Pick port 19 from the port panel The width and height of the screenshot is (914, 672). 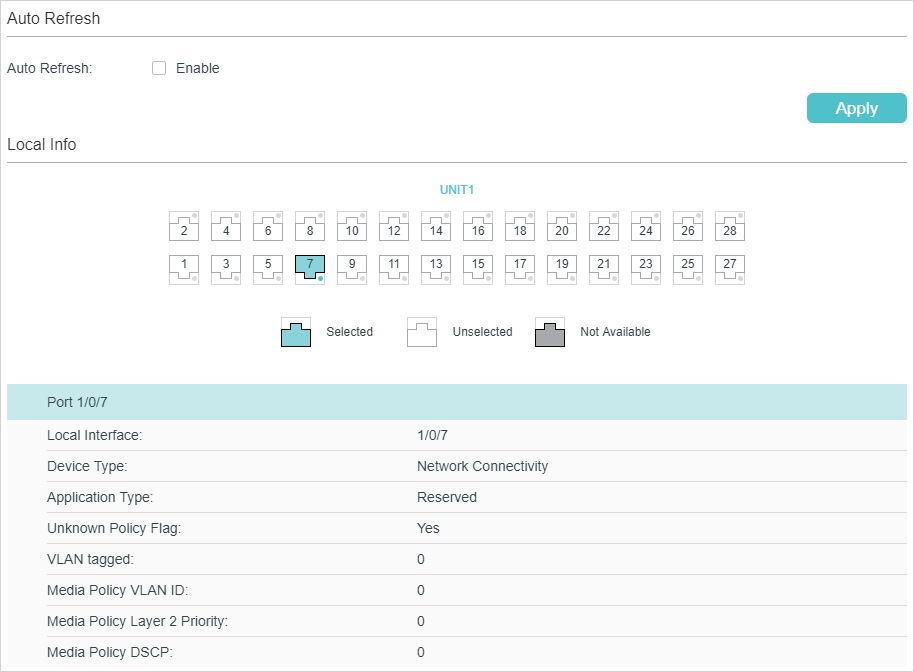click(562, 269)
